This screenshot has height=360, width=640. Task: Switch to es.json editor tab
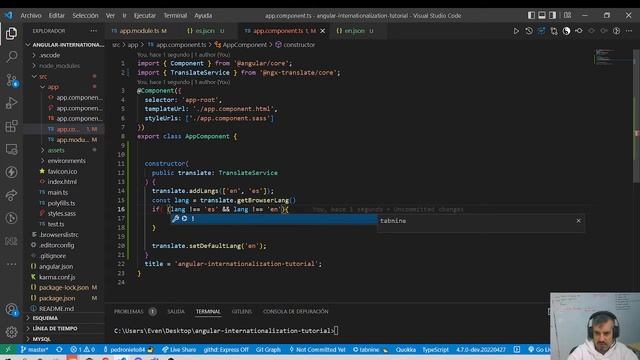point(206,31)
